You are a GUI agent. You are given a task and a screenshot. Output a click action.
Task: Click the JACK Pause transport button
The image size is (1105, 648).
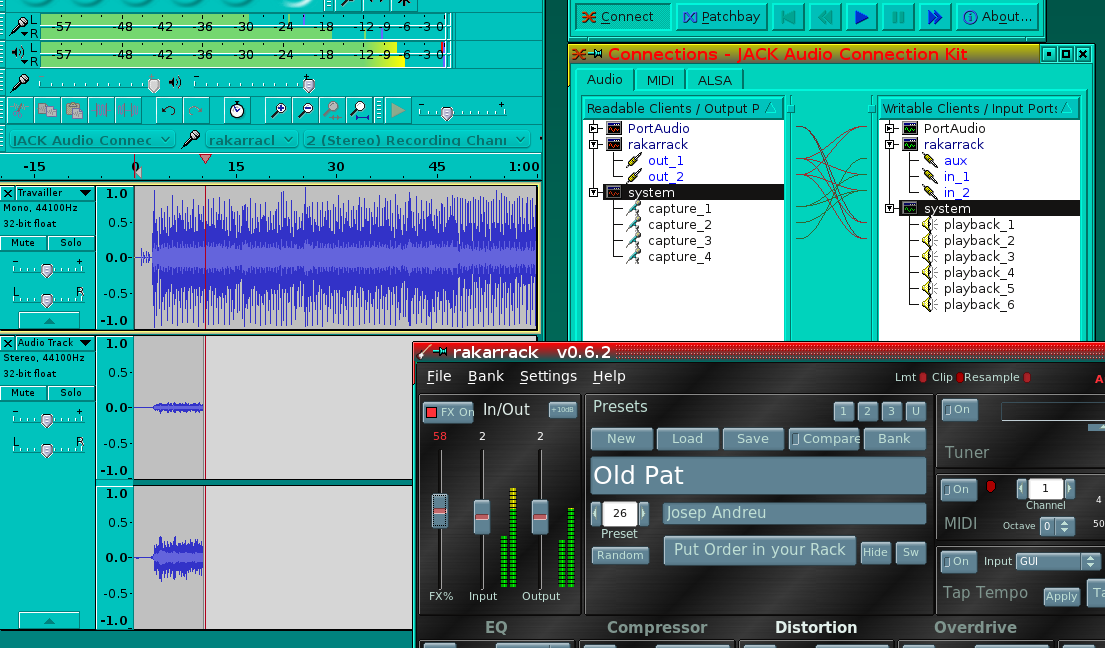point(898,17)
